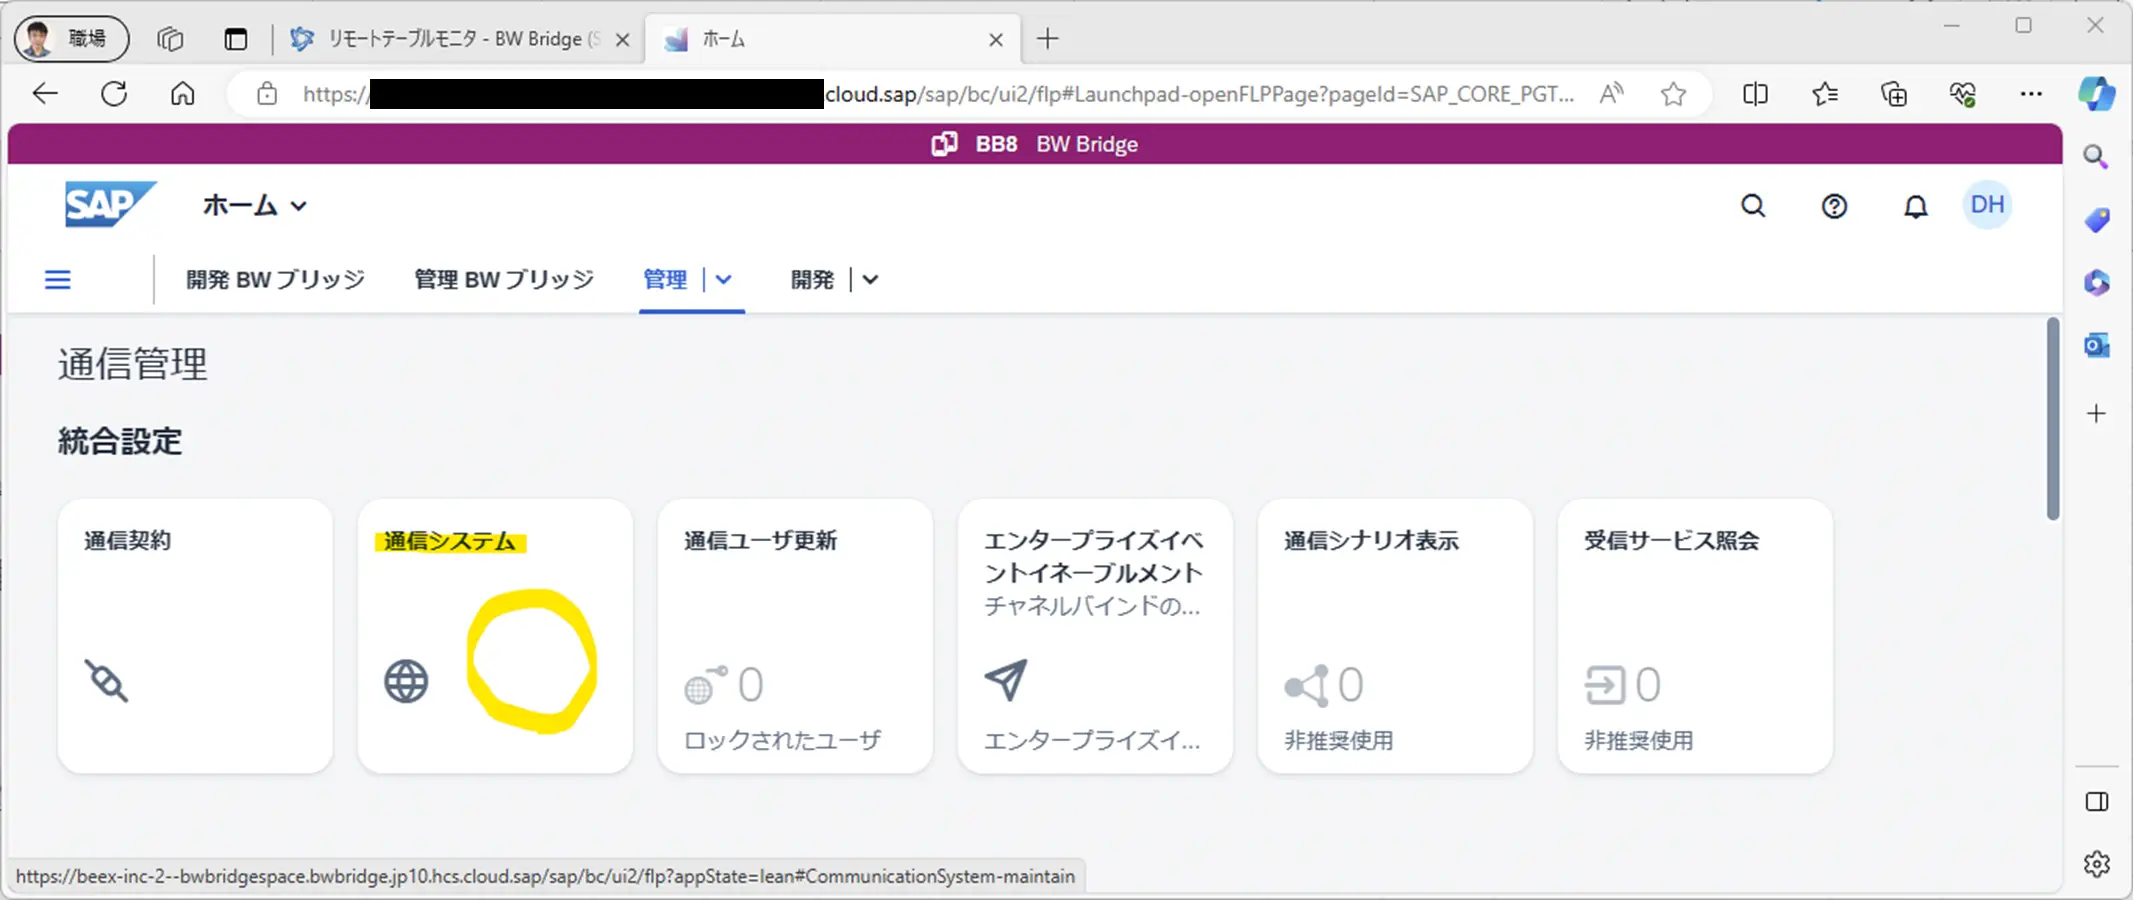Click the BB8 BW Bridge banner icon
This screenshot has width=2133, height=900.
point(944,144)
